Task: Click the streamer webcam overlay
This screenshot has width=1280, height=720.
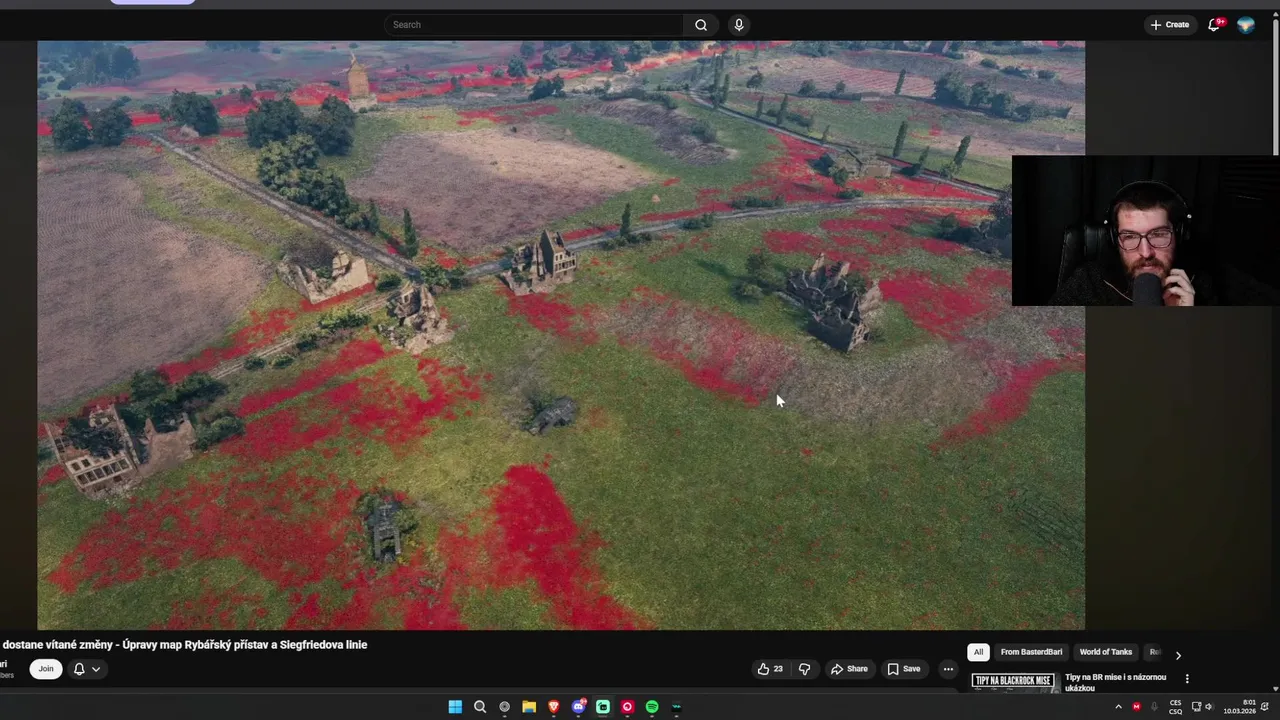Action: point(1146,231)
